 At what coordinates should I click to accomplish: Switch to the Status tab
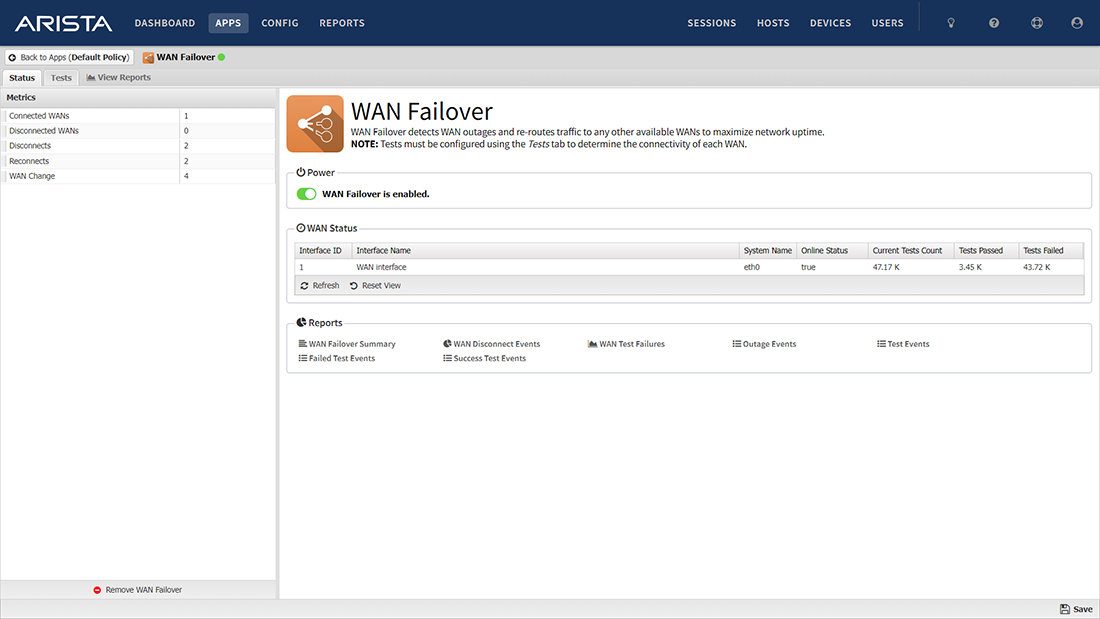coord(22,78)
